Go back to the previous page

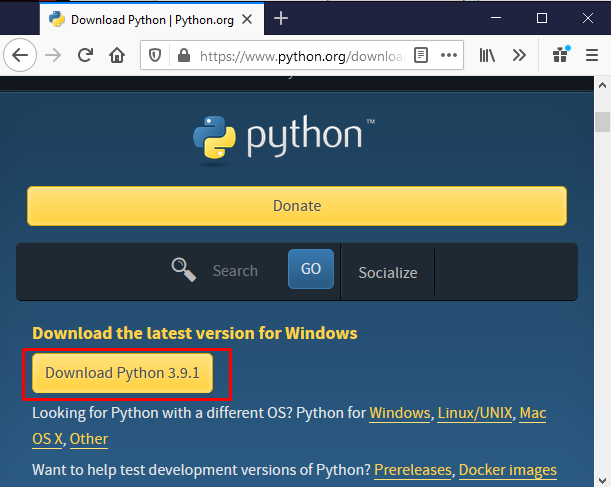pyautogui.click(x=20, y=56)
